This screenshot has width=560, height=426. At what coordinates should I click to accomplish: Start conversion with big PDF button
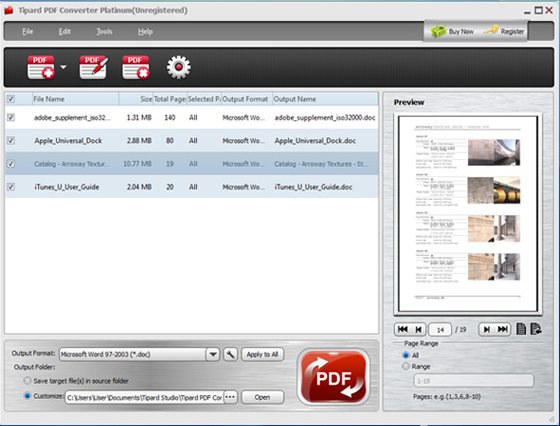point(334,377)
